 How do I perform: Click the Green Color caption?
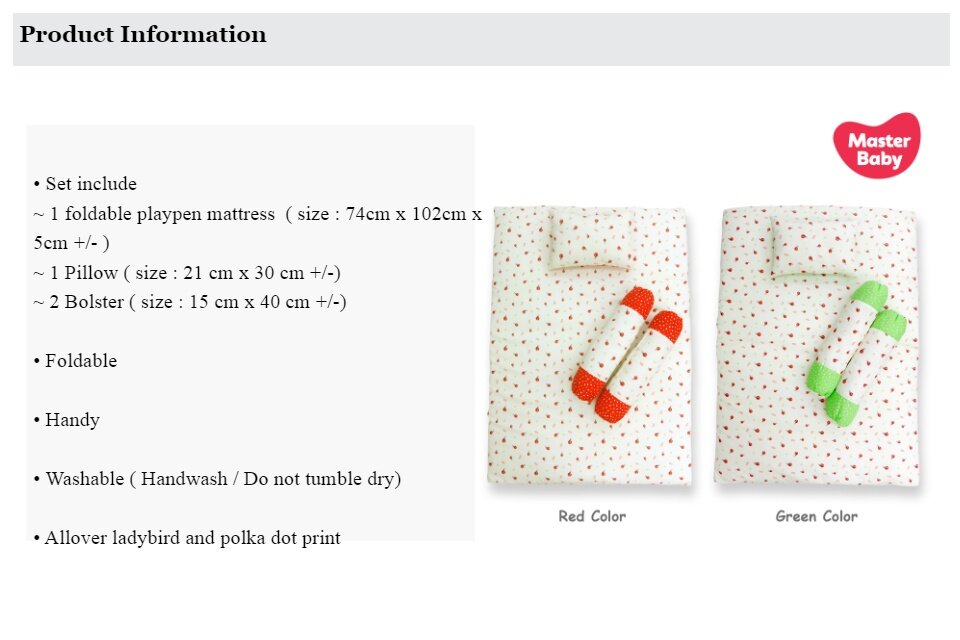(x=816, y=516)
